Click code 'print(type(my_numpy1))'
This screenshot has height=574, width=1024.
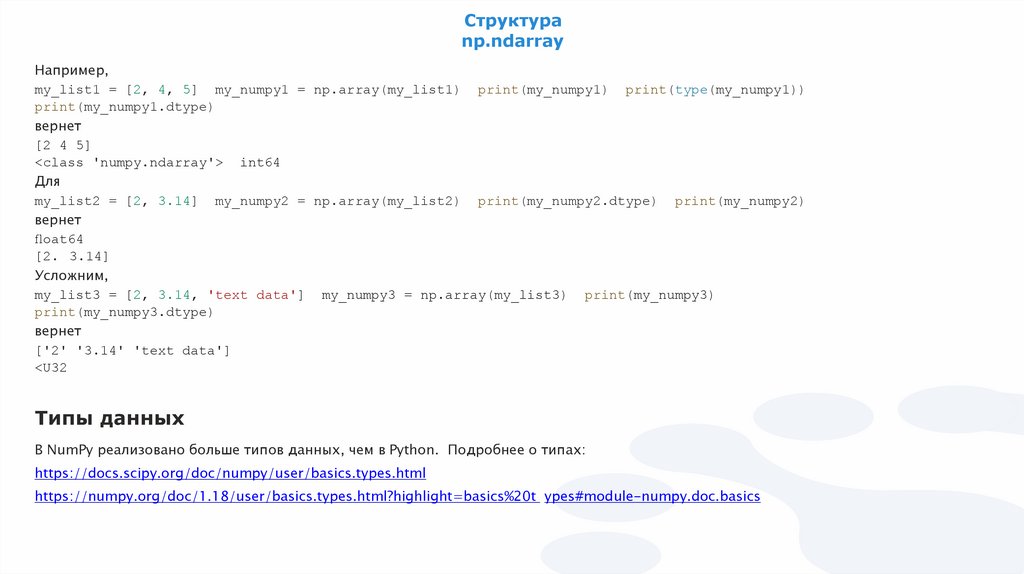[x=714, y=90]
